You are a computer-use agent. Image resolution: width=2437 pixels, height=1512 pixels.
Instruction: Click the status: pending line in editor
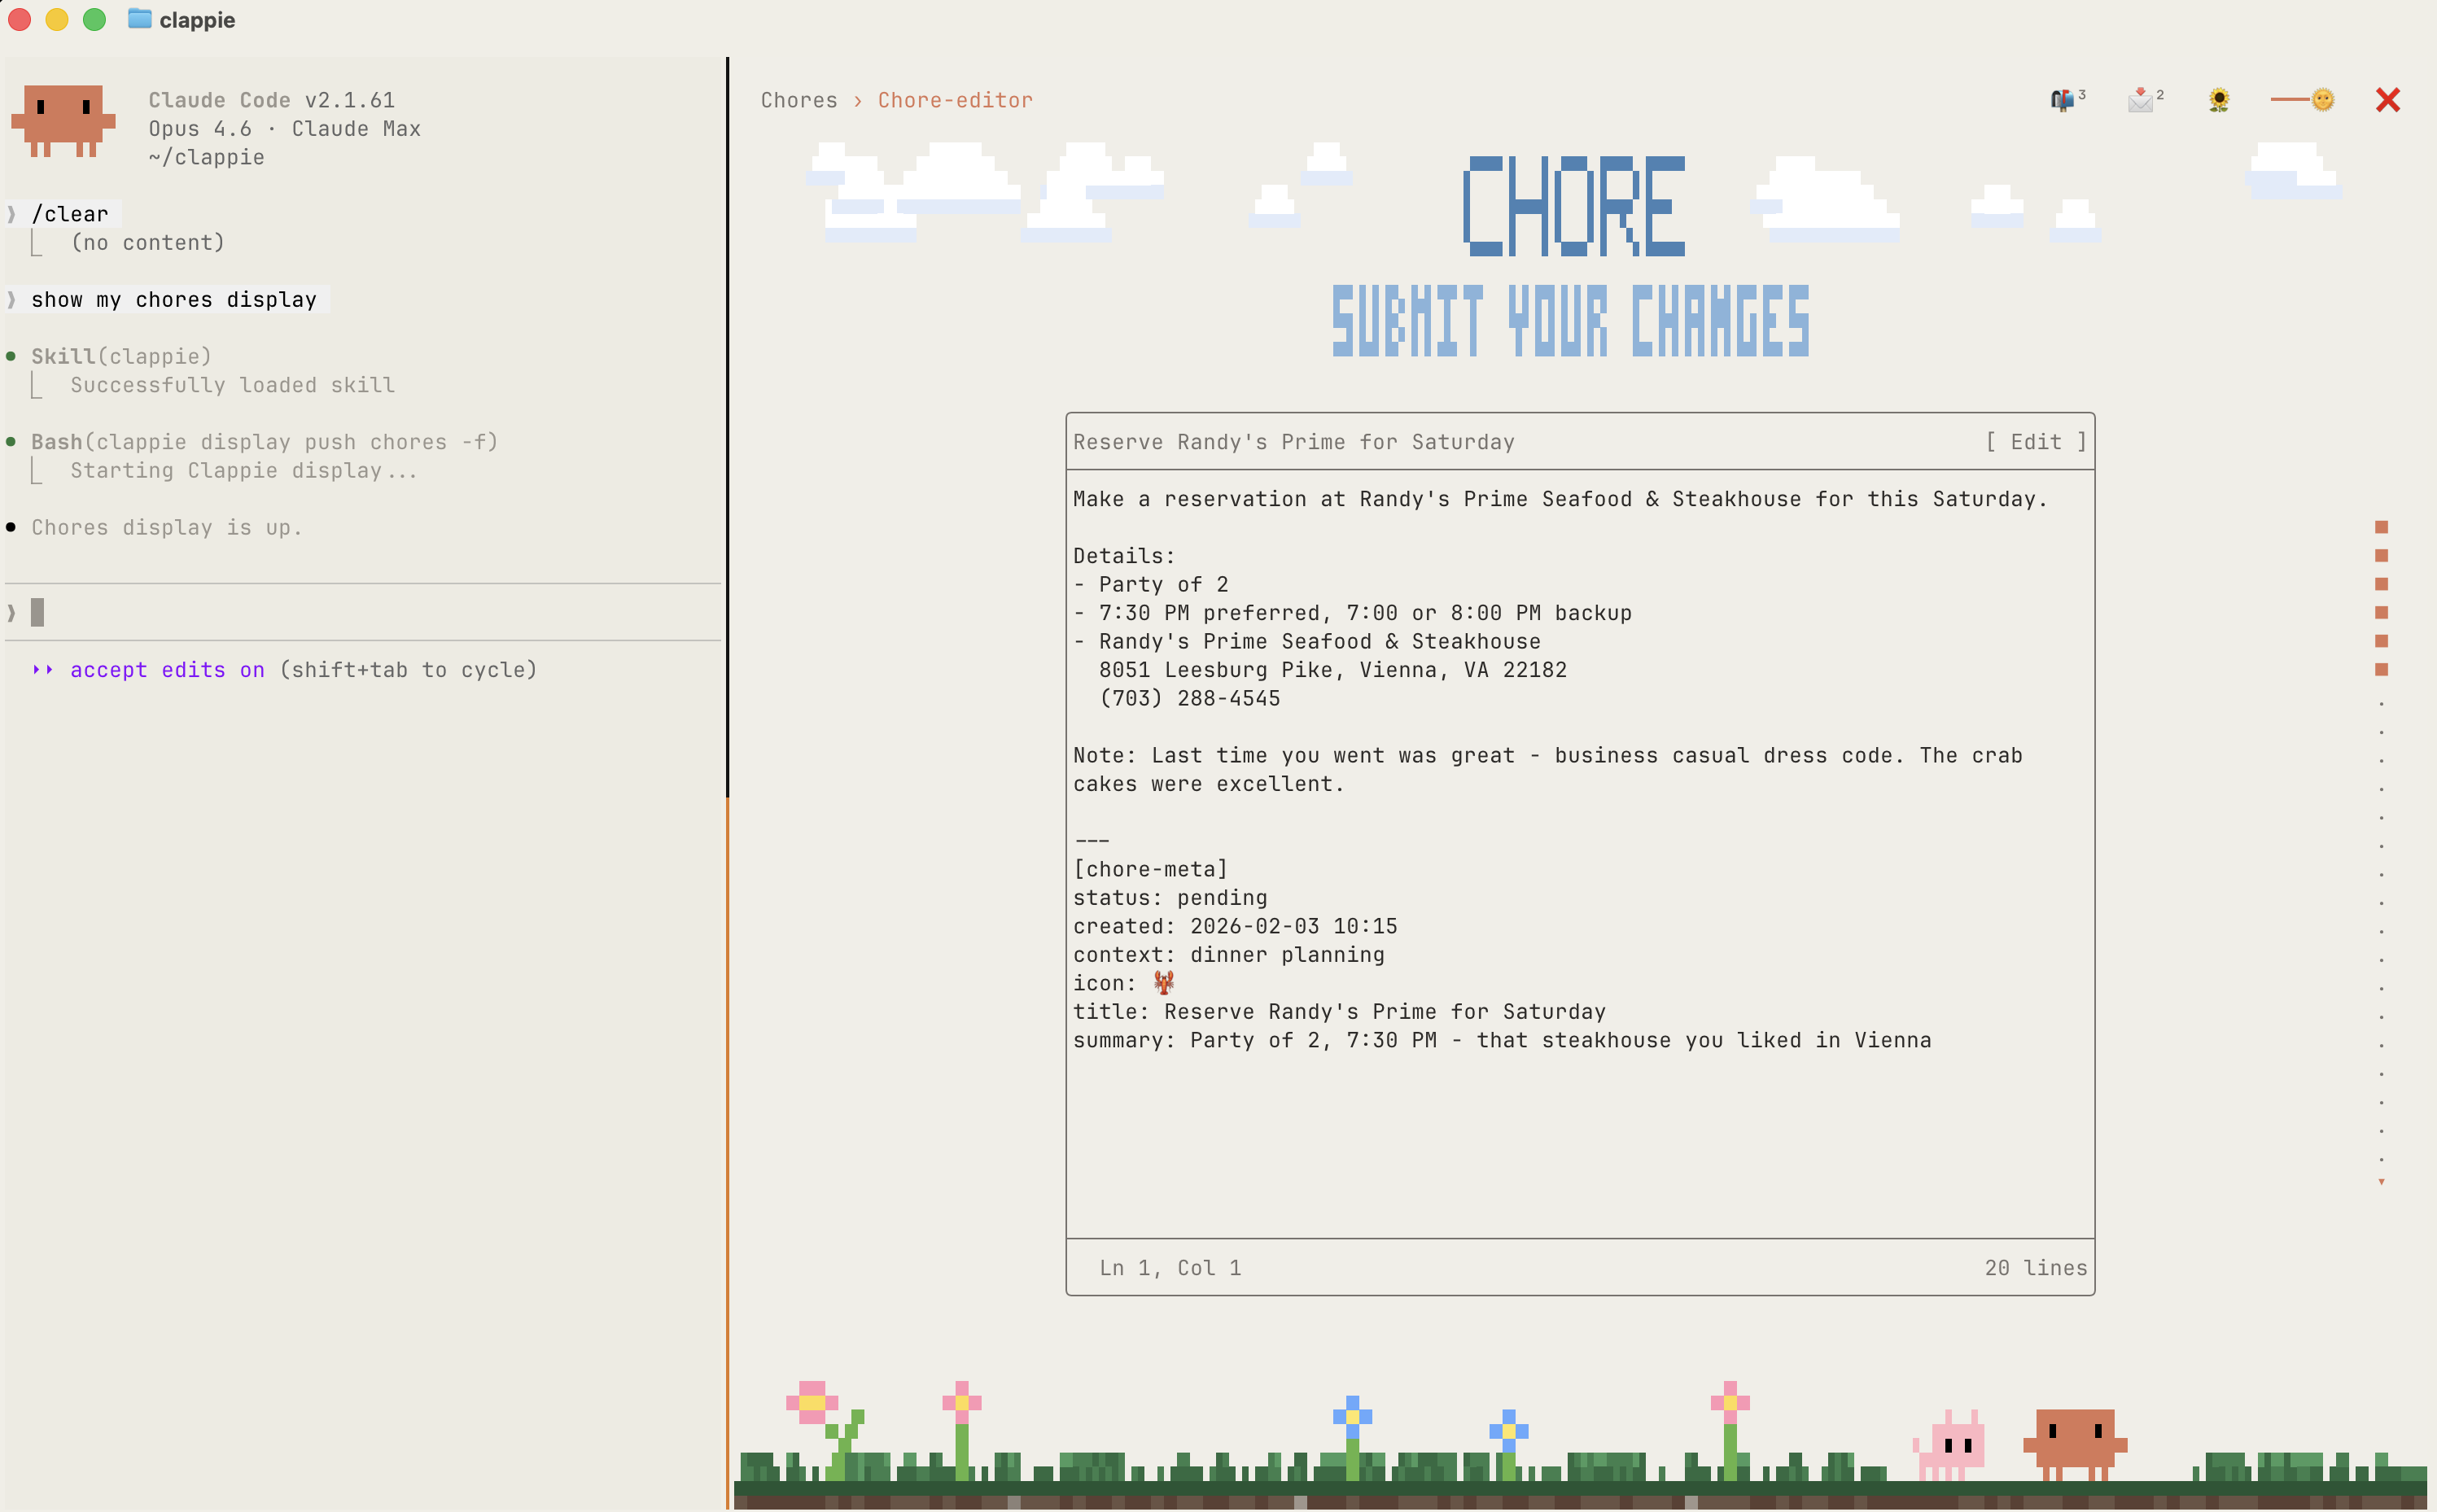coord(1169,898)
